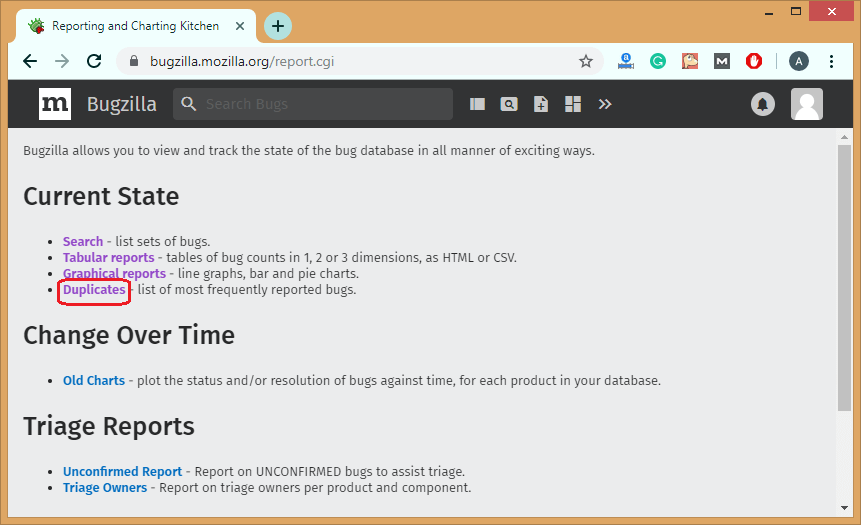Reload the page with the refresh icon
Screen dimensions: 861x525
coord(94,61)
